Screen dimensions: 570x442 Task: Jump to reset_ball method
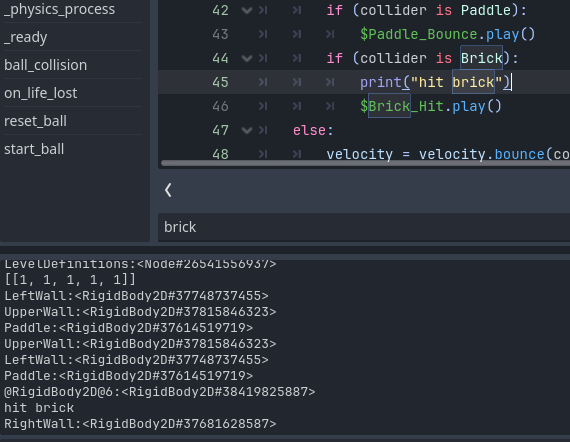point(35,121)
